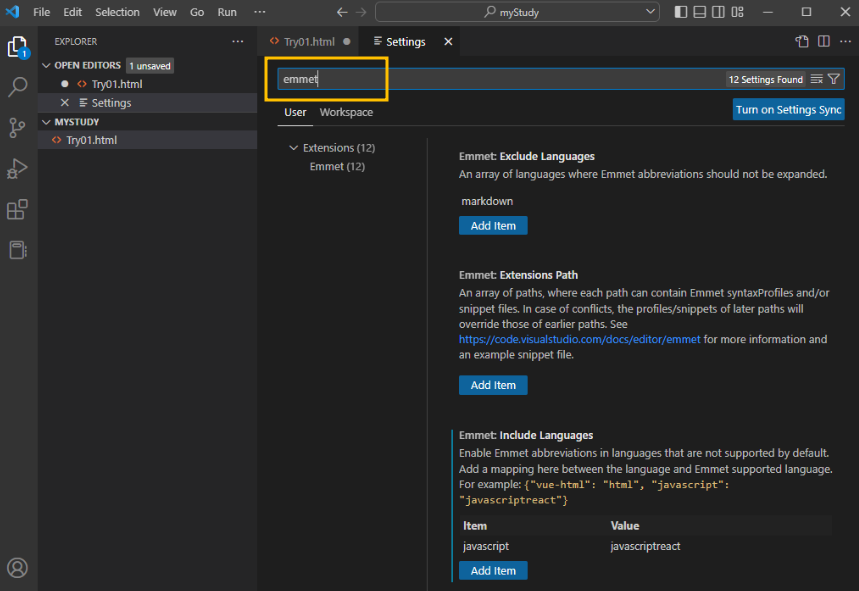Screen dimensions: 859x591
Task: Toggle secondary side bar layout icon
Action: pyautogui.click(x=718, y=12)
